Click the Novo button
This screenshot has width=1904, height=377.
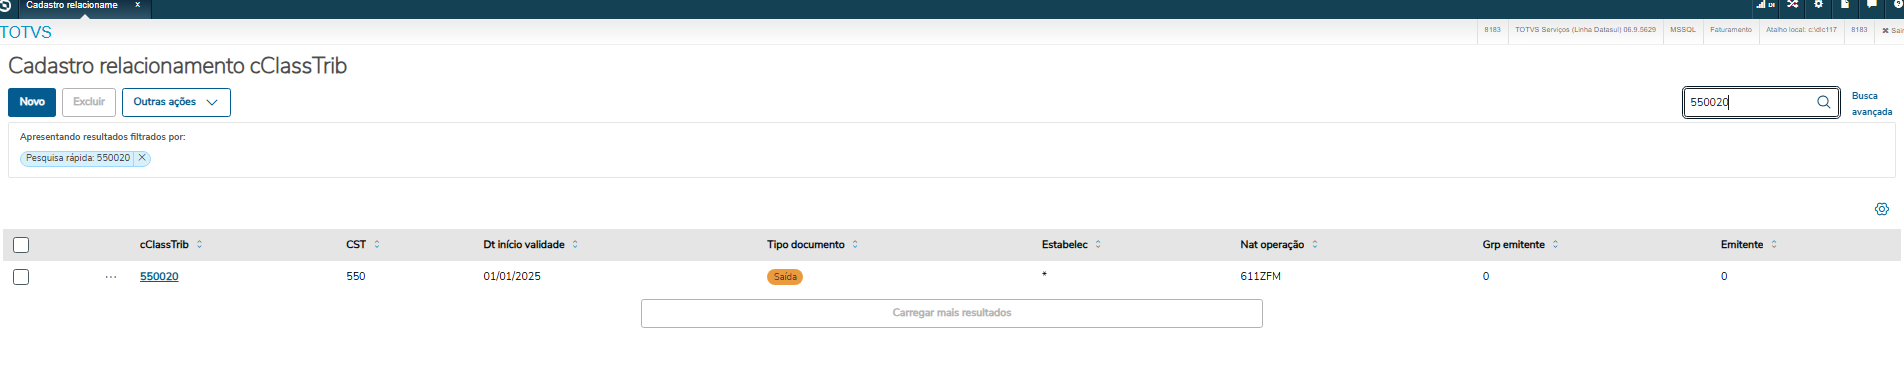point(32,102)
